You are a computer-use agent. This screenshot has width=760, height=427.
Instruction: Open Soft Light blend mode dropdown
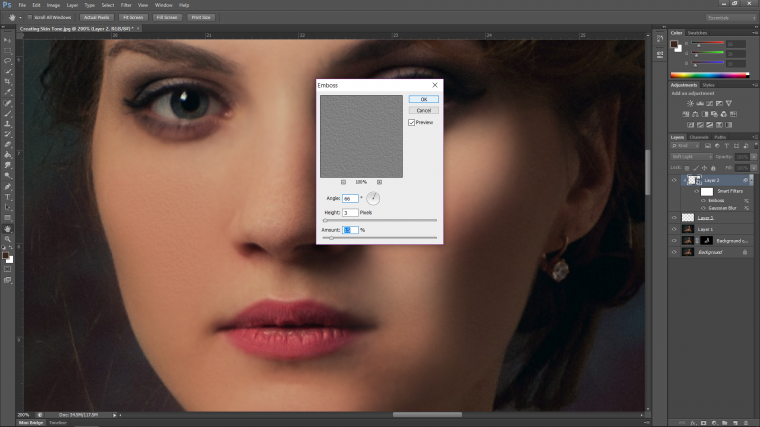coord(692,157)
